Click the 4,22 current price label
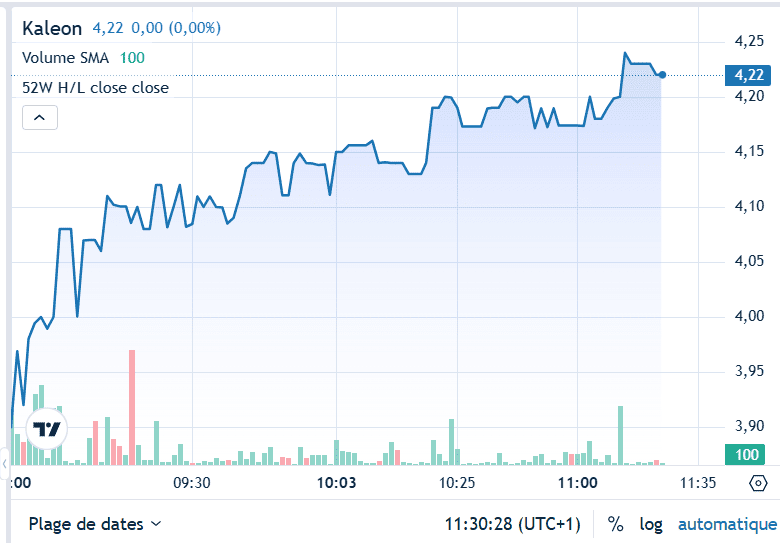The width and height of the screenshot is (780, 543). click(x=748, y=75)
